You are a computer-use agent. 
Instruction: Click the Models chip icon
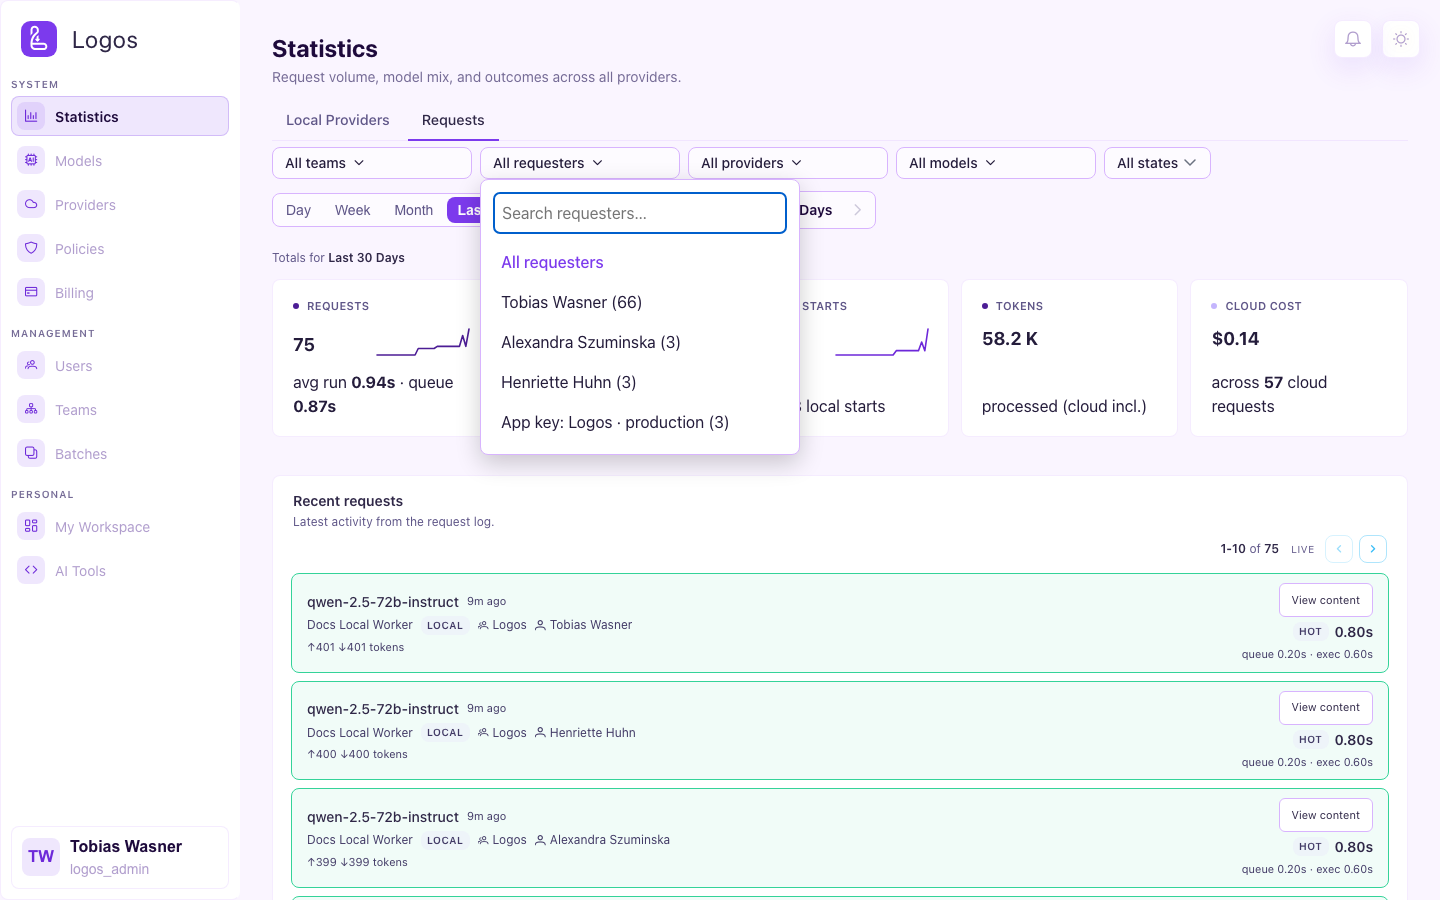coord(31,160)
